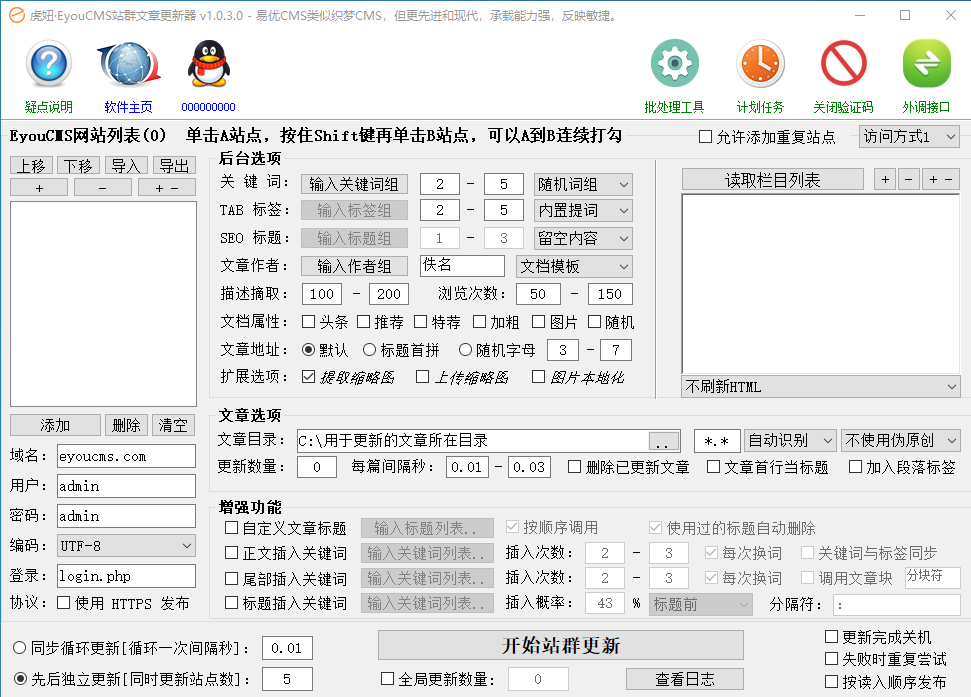Image resolution: width=971 pixels, height=697 pixels.
Task: Open the 计划任务 clock icon
Action: point(760,64)
